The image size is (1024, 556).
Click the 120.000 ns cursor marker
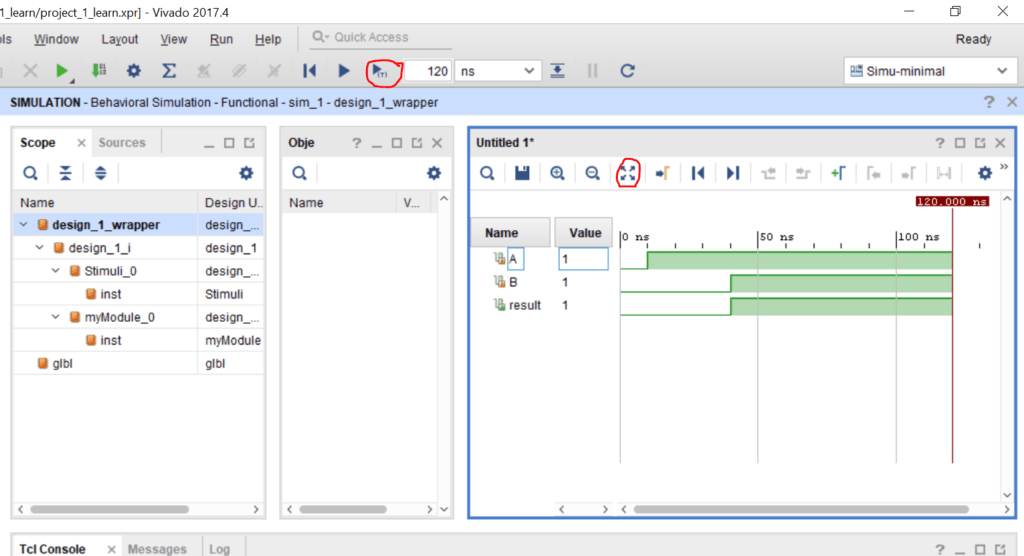tap(952, 201)
